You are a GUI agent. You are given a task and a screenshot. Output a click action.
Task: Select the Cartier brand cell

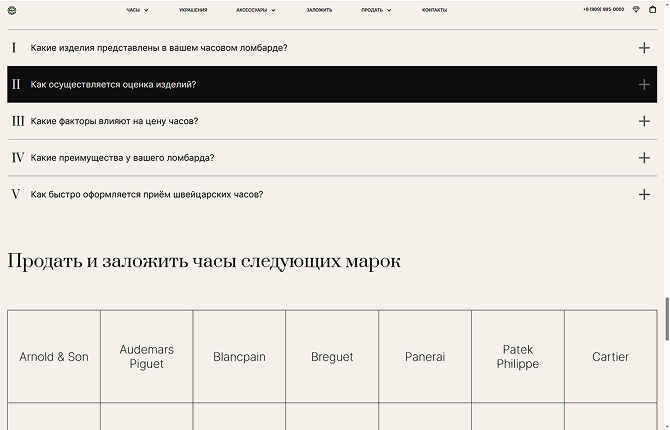pos(611,356)
